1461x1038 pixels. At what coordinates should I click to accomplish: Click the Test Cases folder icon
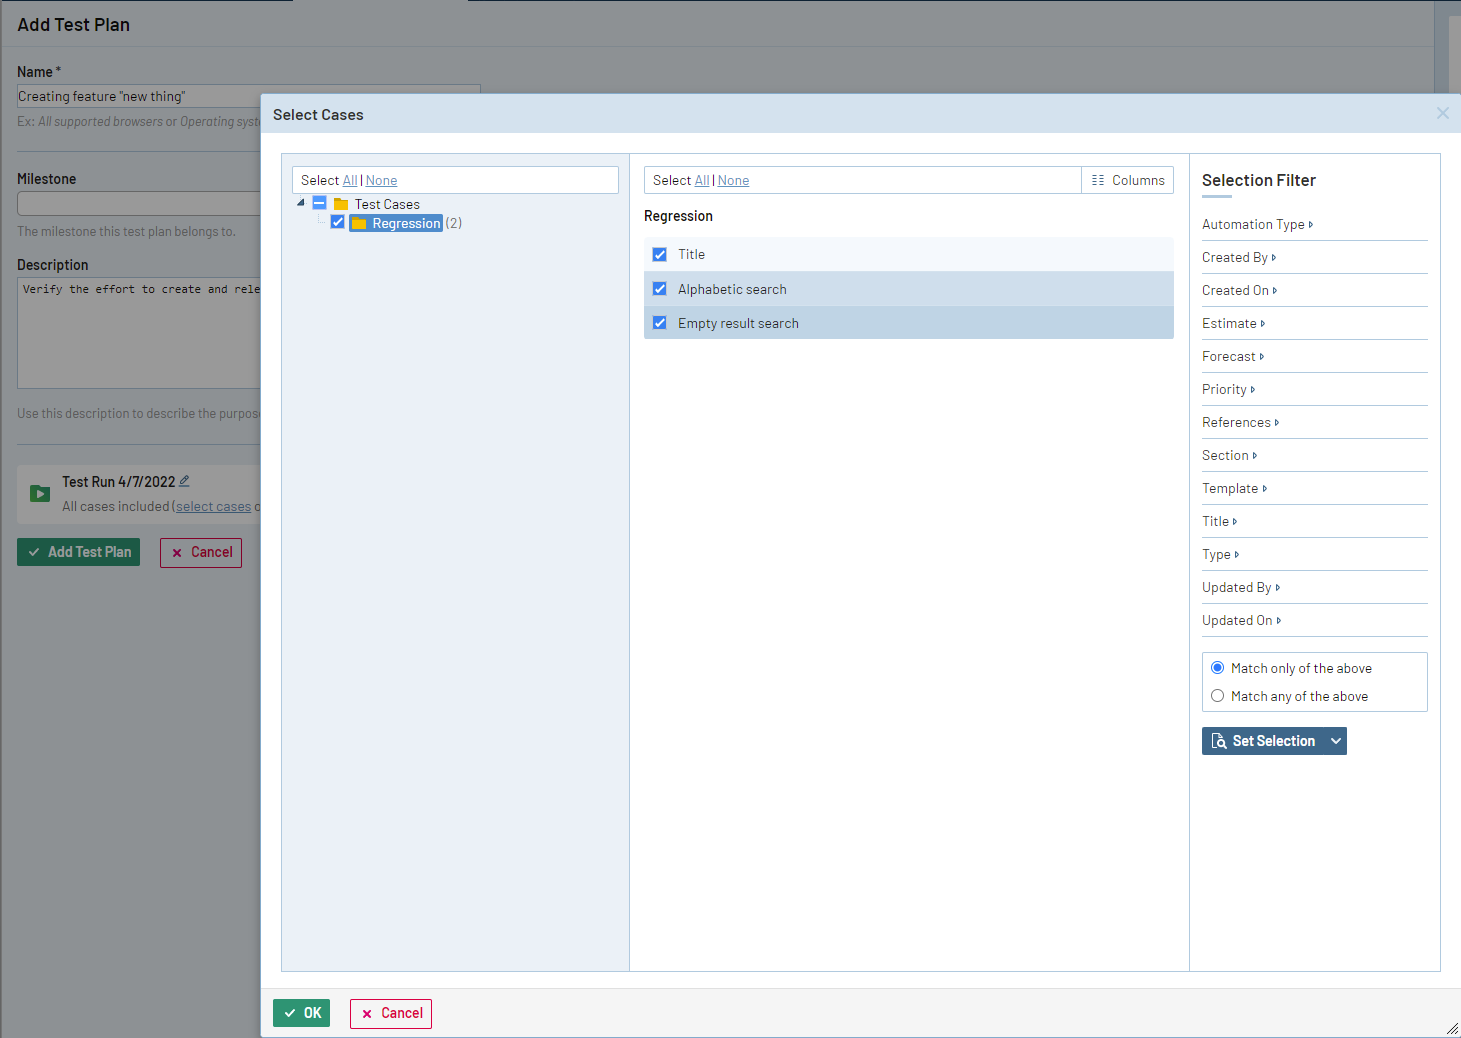click(339, 203)
